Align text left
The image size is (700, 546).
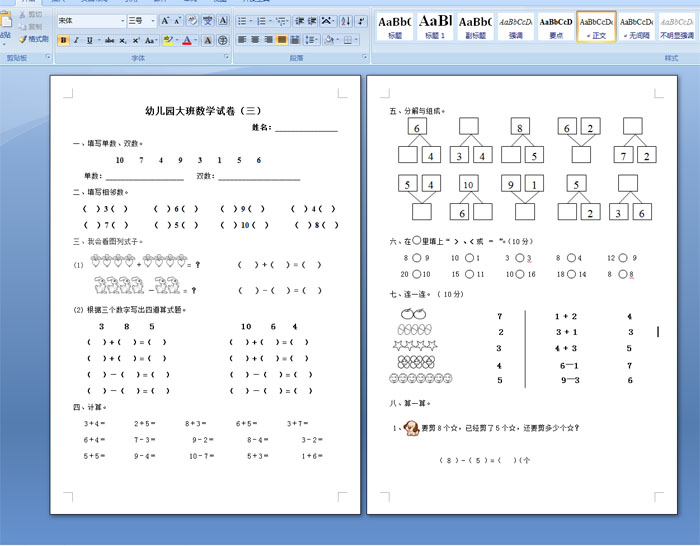pyautogui.click(x=242, y=40)
